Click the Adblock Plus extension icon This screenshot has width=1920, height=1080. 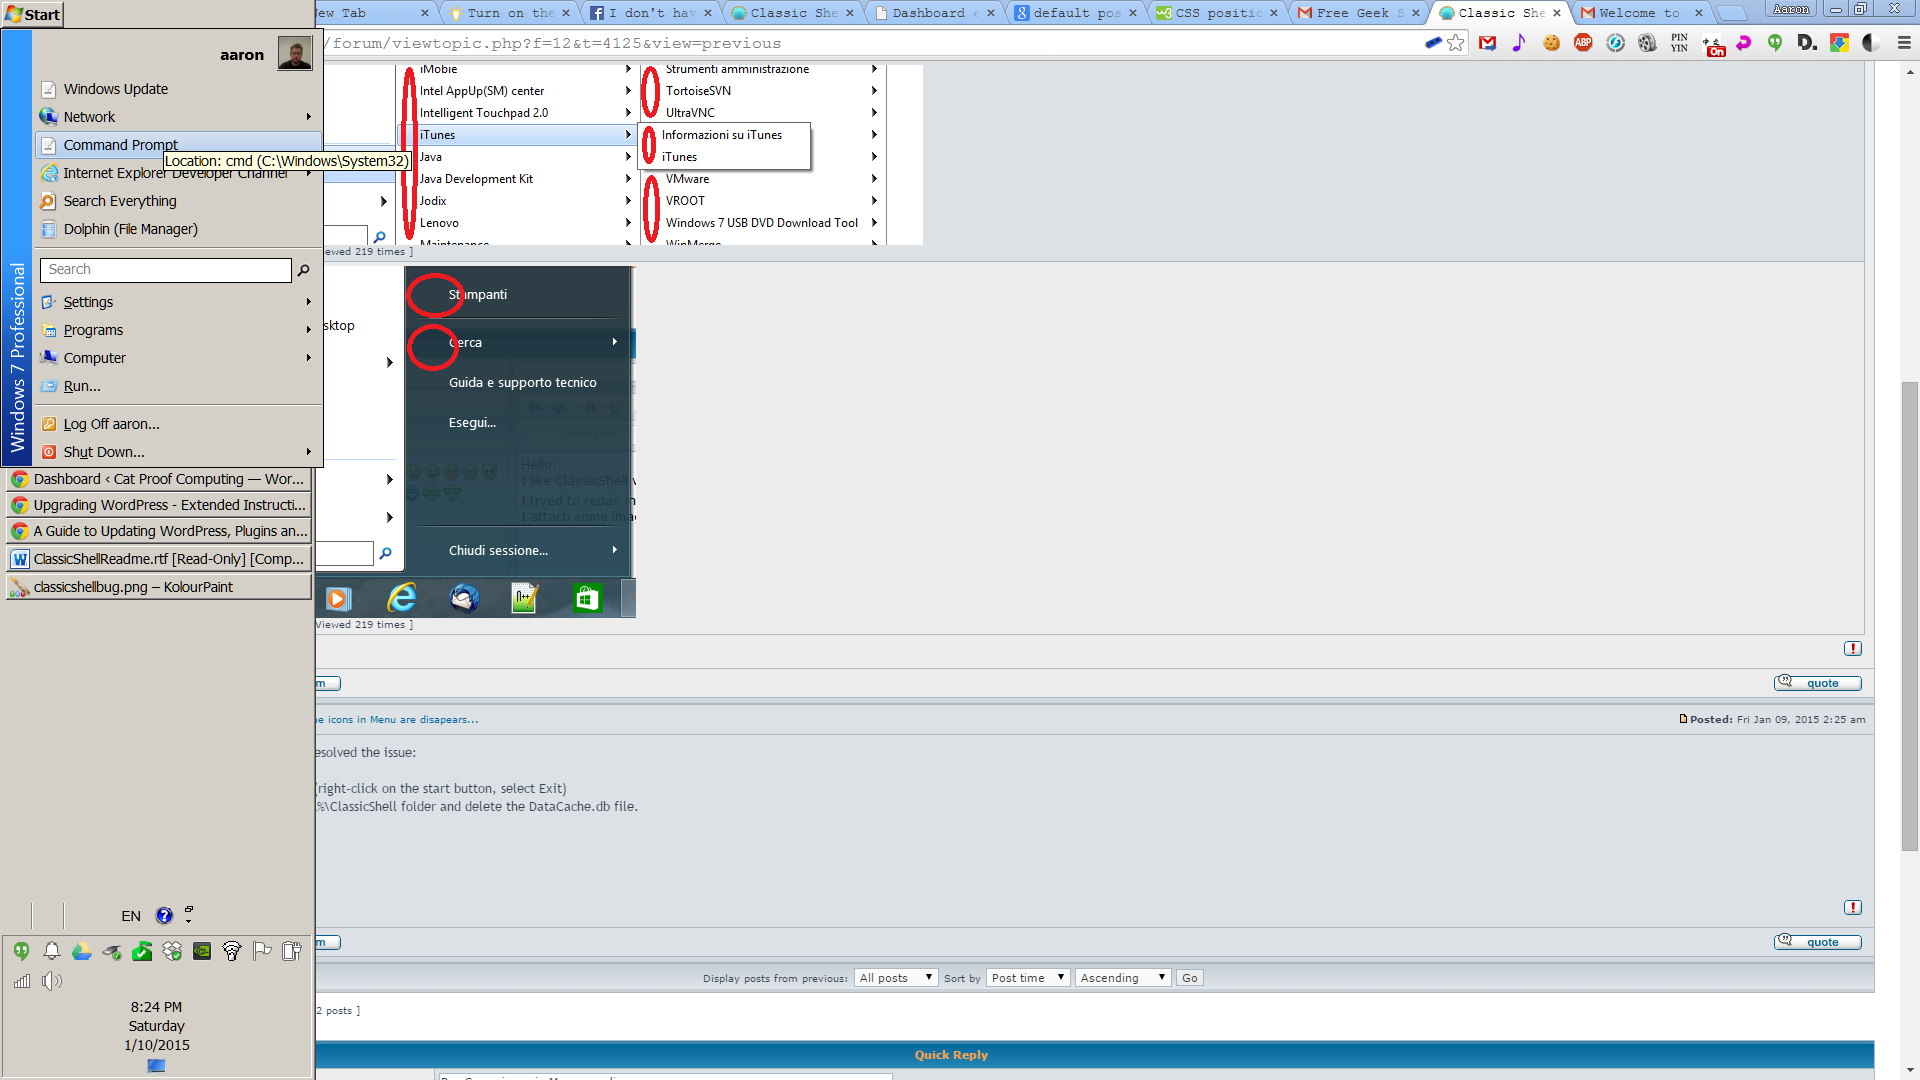[1583, 43]
